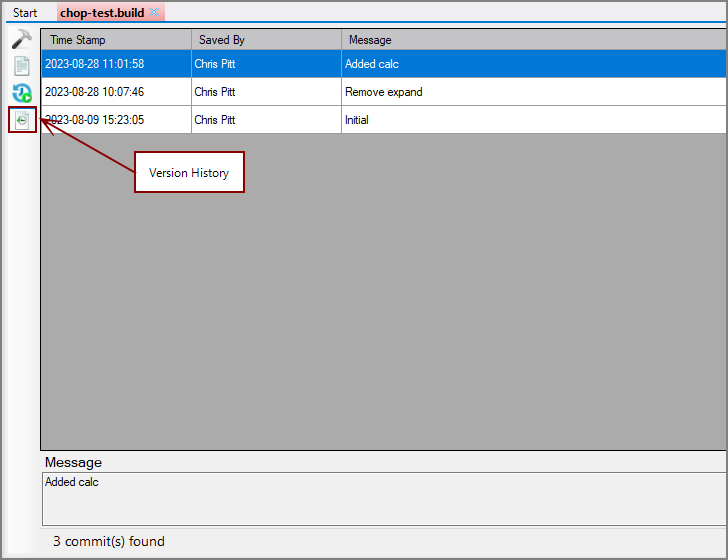Image resolution: width=728 pixels, height=560 pixels.
Task: Open the build hammer icon in sidebar
Action: pyautogui.click(x=22, y=39)
